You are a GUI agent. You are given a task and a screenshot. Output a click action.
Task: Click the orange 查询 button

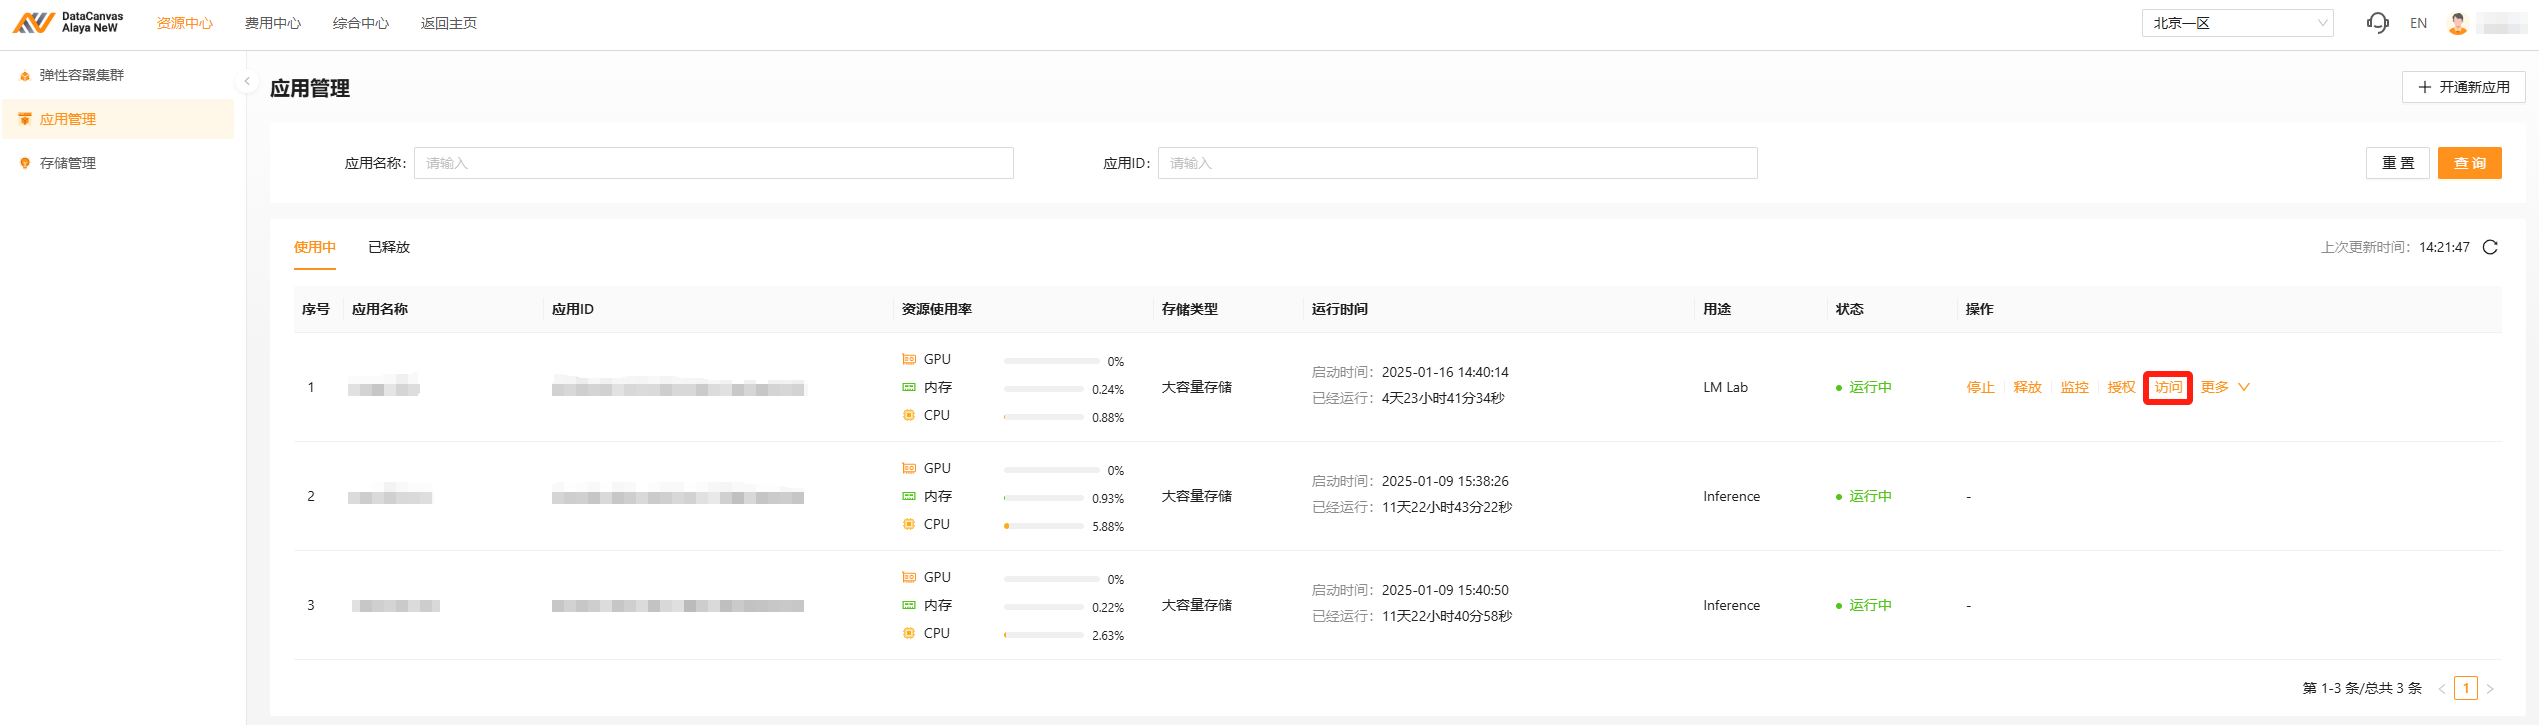[2469, 163]
